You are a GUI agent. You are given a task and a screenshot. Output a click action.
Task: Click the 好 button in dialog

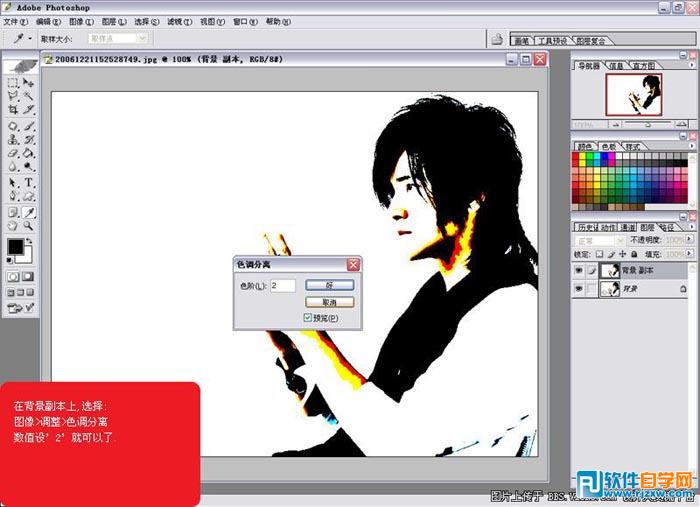point(330,285)
